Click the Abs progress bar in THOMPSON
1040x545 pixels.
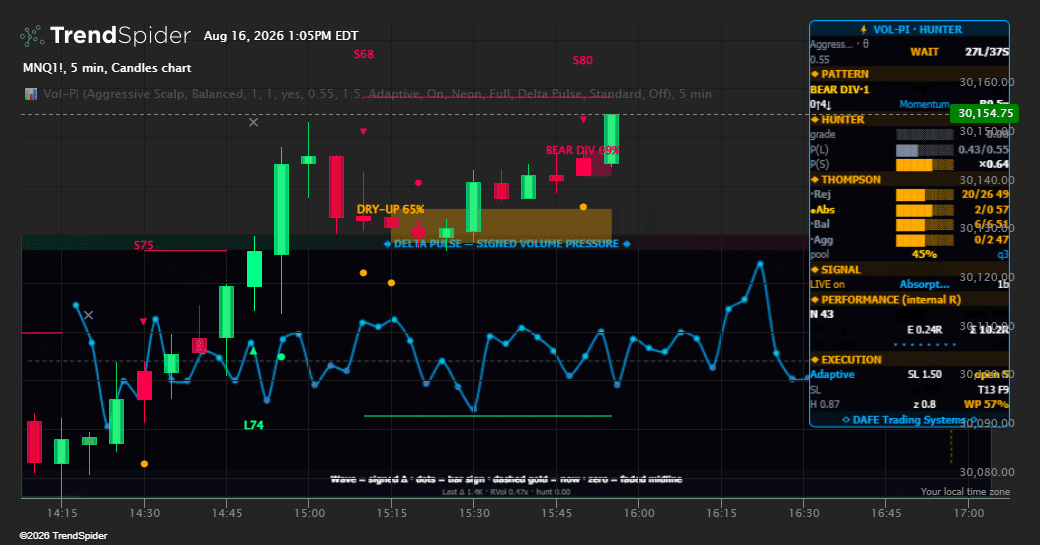click(925, 210)
